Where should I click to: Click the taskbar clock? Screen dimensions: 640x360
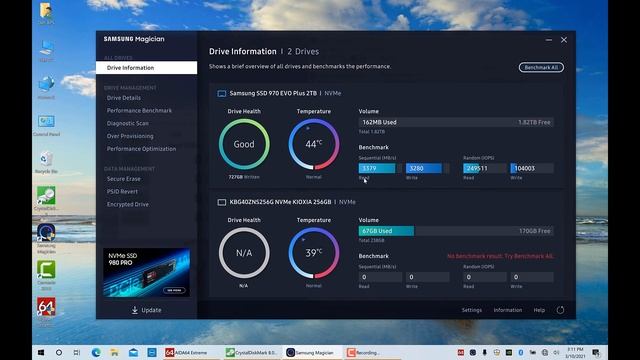coord(575,352)
